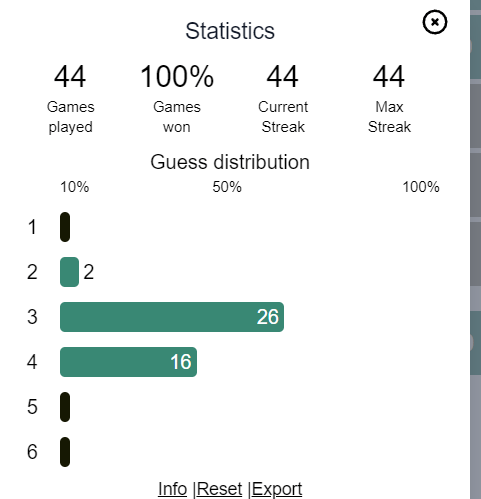Click the Max Streak value
This screenshot has height=499, width=481.
click(389, 77)
